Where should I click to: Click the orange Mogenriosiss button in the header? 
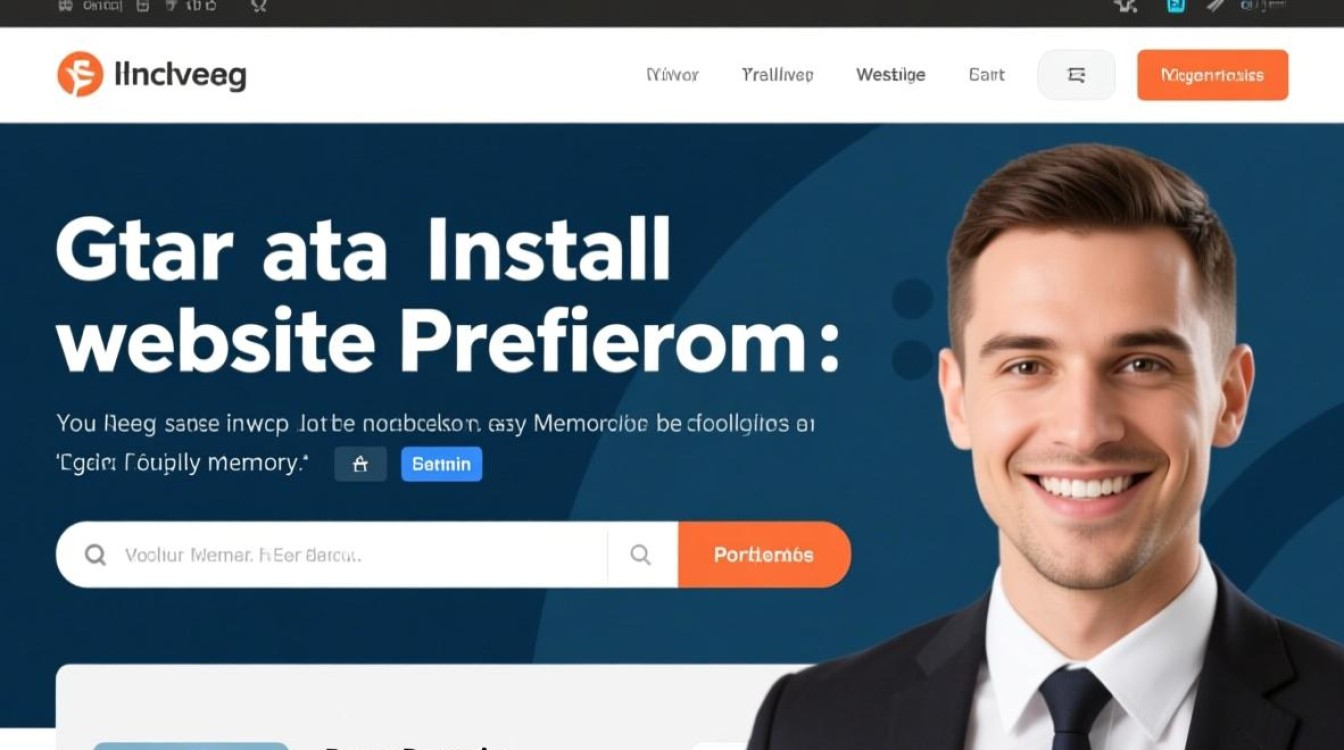click(1212, 75)
